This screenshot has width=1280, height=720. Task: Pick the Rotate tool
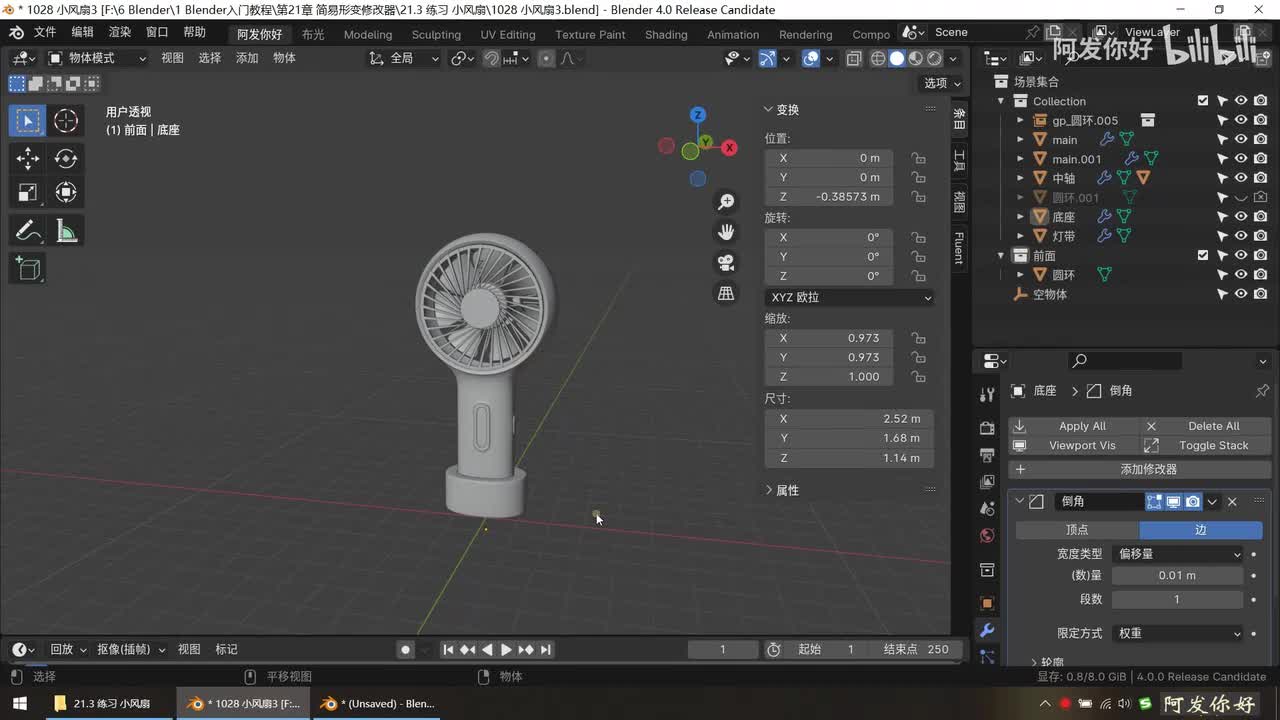[66, 158]
